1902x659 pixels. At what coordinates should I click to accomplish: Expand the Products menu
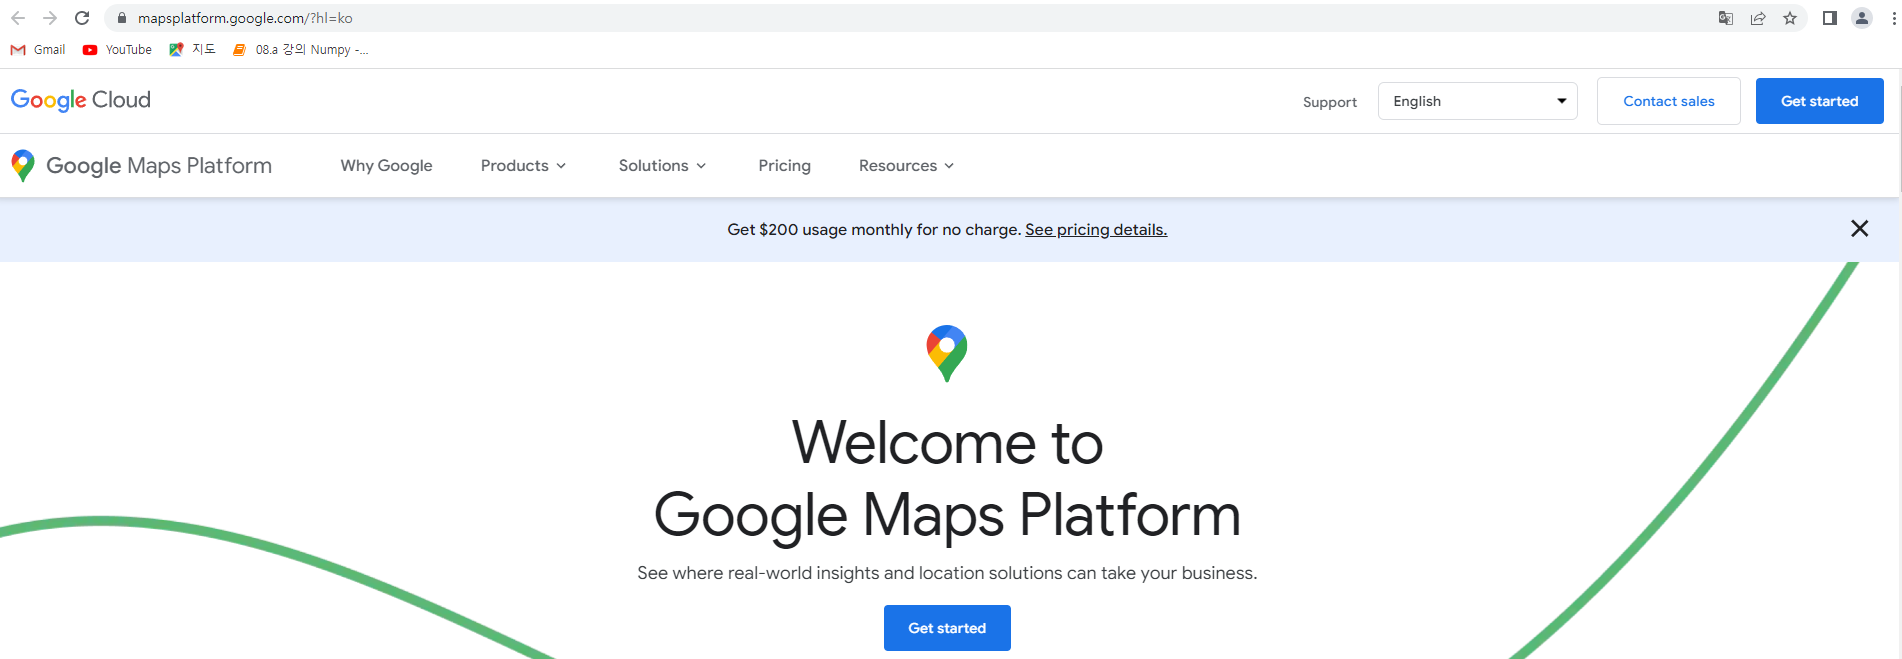(523, 166)
